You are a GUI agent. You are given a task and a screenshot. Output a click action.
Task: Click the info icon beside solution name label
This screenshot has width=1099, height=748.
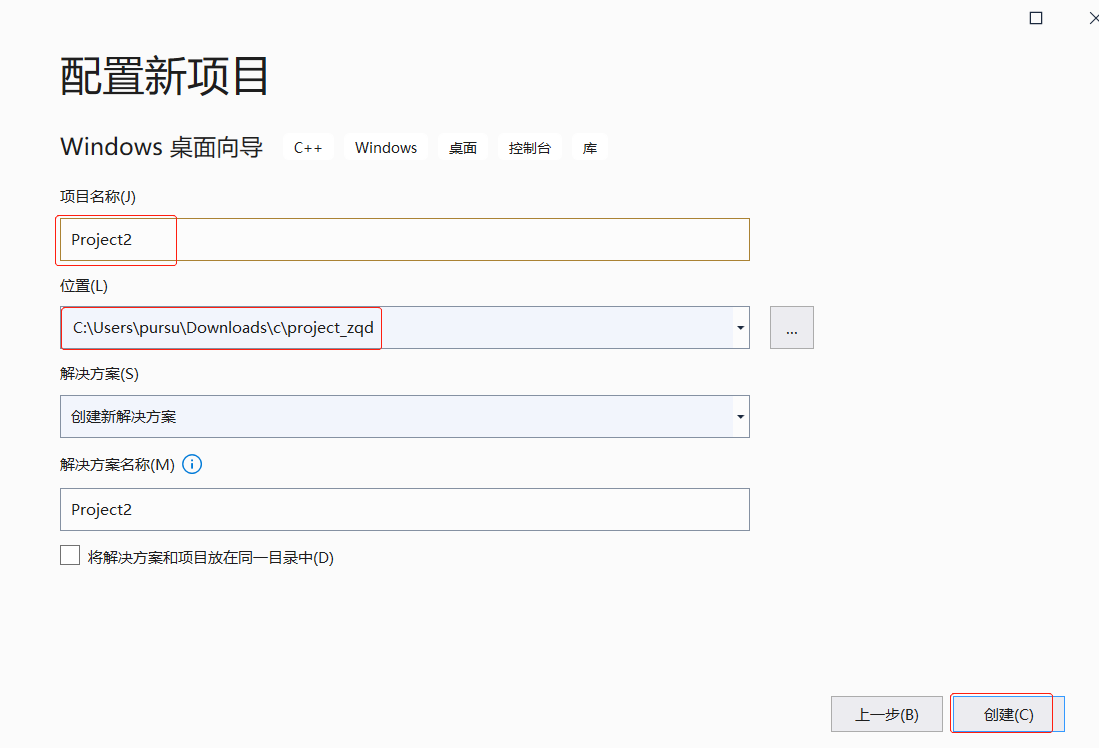click(x=192, y=464)
